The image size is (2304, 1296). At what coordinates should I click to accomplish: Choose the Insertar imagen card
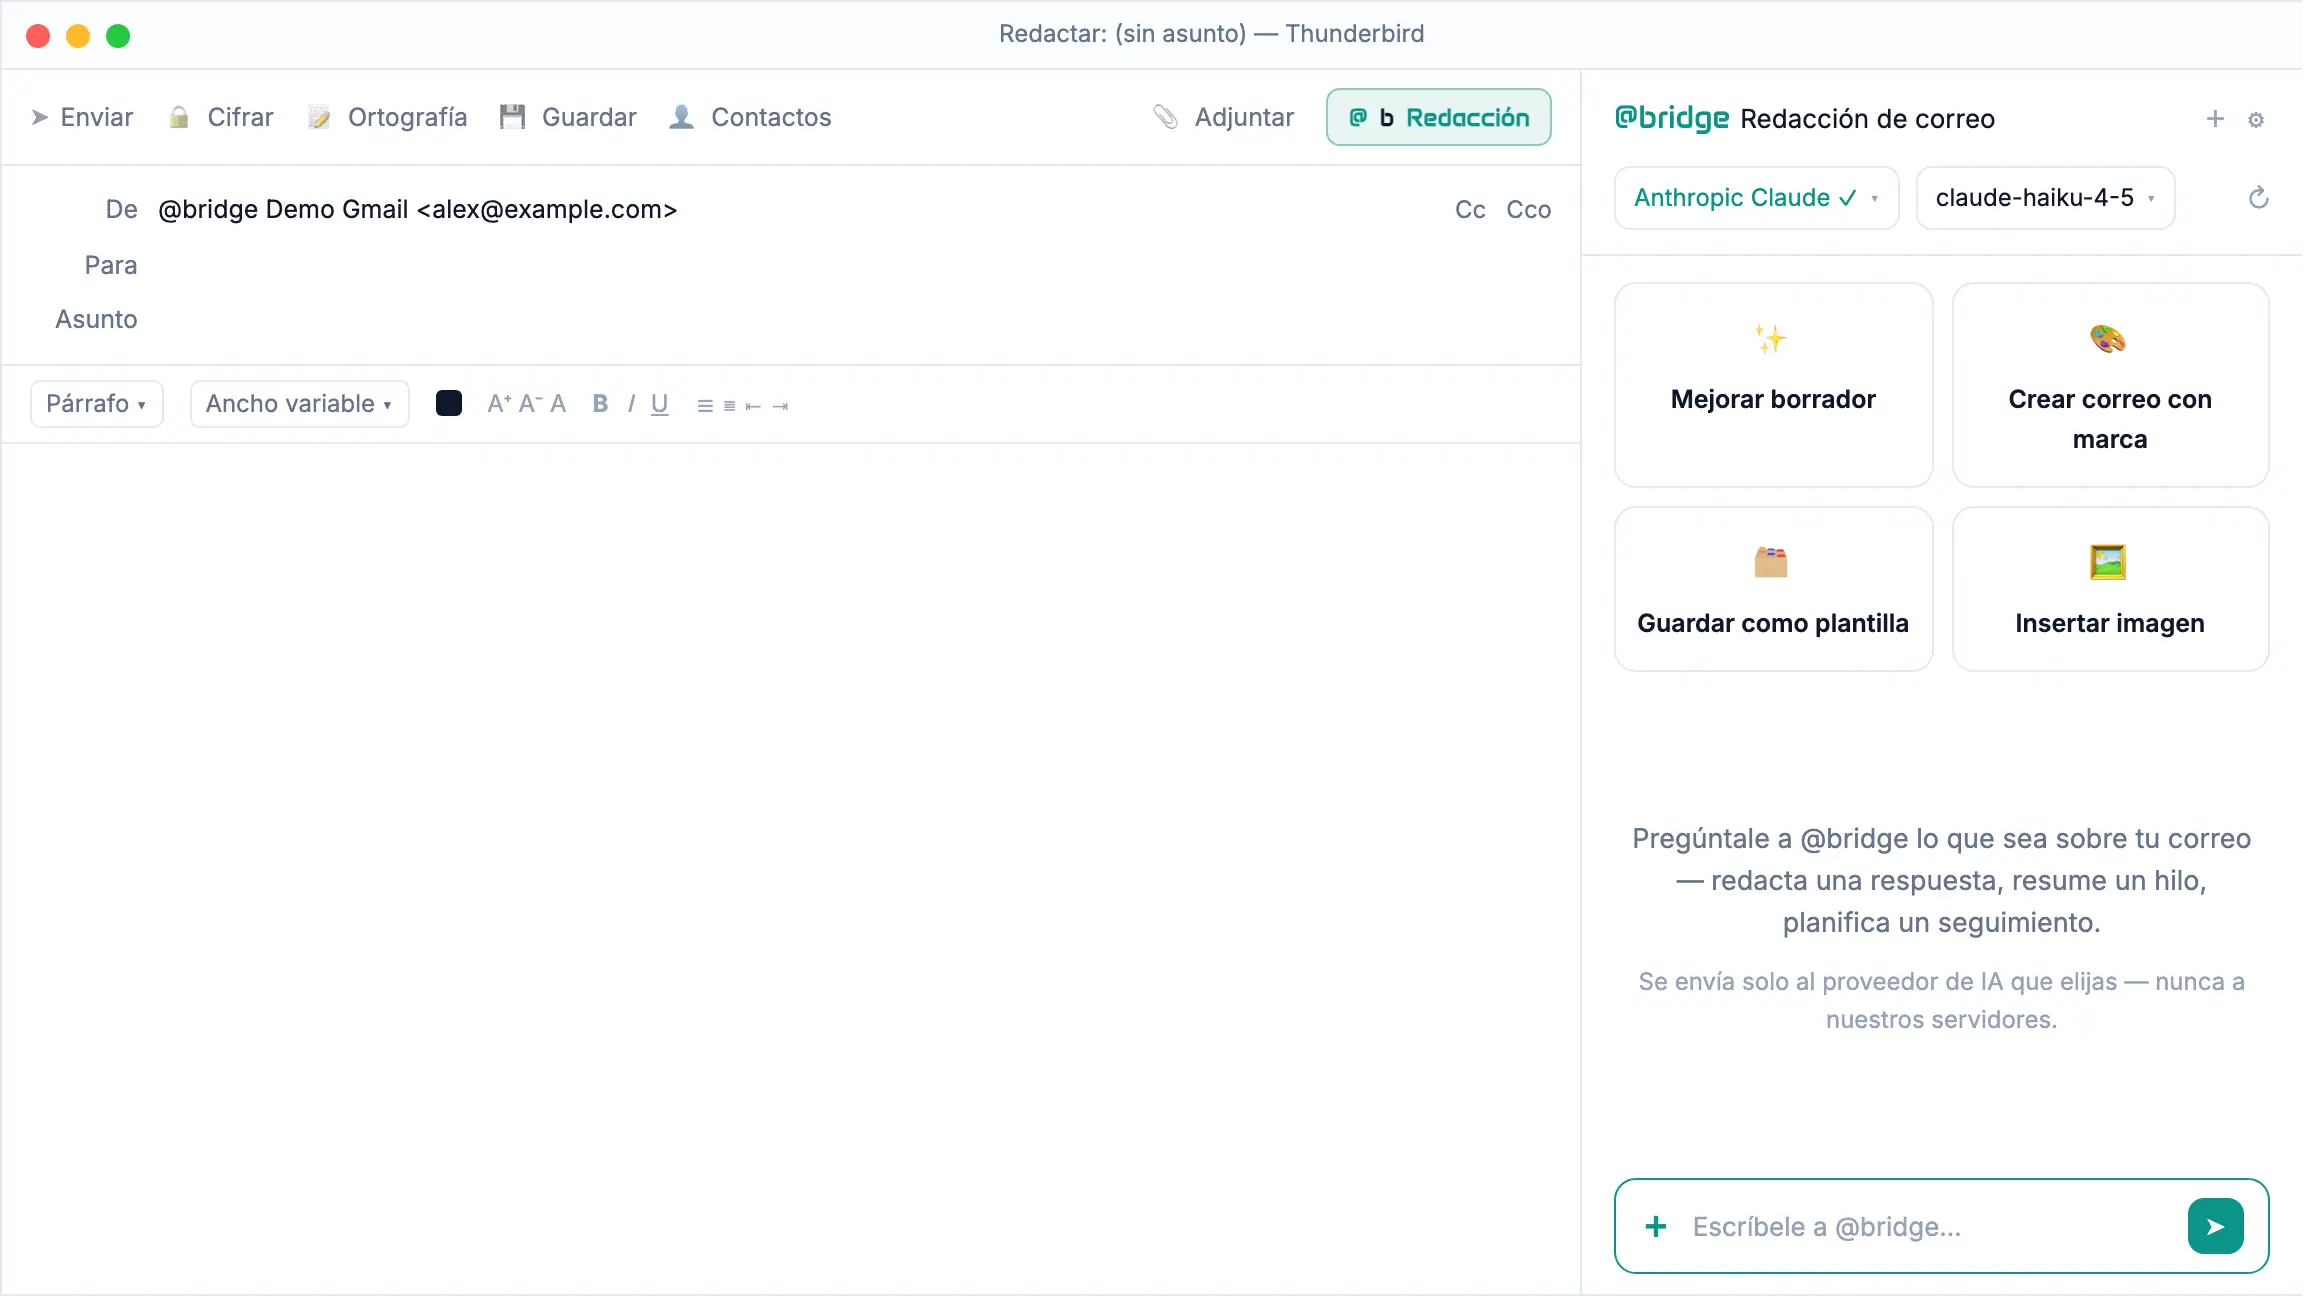click(2110, 589)
